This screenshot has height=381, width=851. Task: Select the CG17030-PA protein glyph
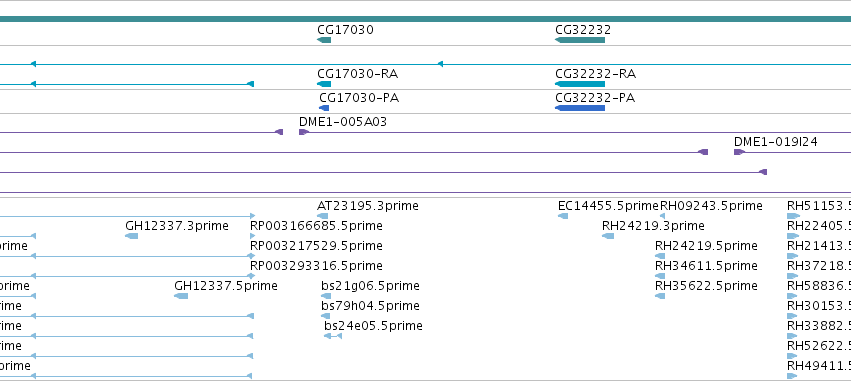click(x=325, y=108)
